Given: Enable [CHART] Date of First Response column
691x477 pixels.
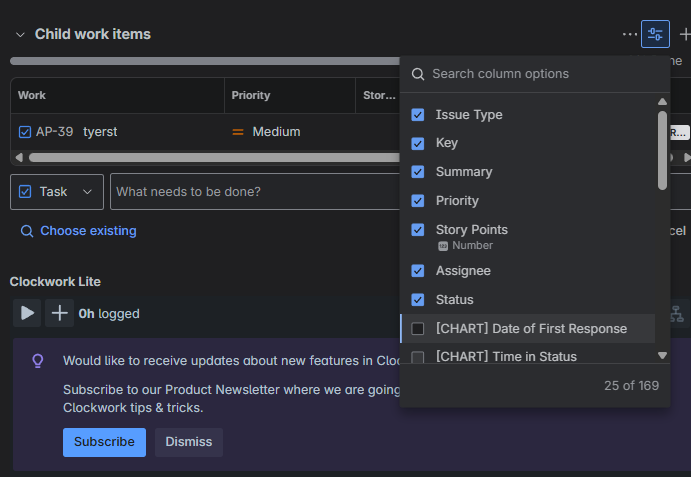Looking at the screenshot, I should pyautogui.click(x=418, y=329).
